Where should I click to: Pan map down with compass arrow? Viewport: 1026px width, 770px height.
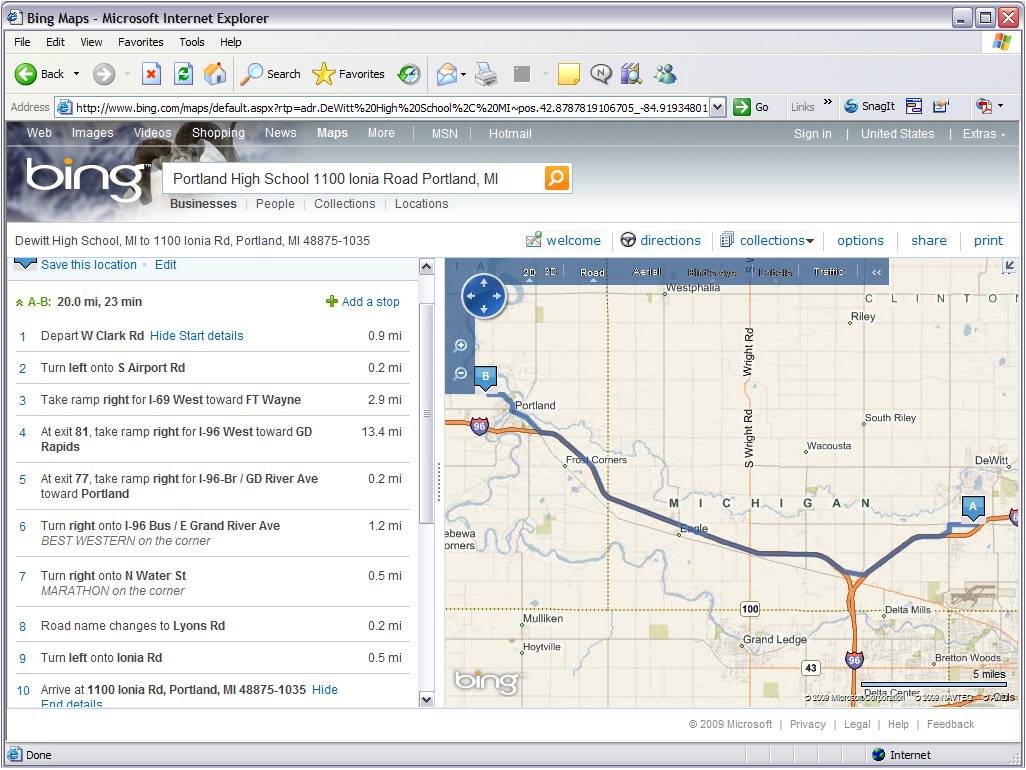[484, 309]
